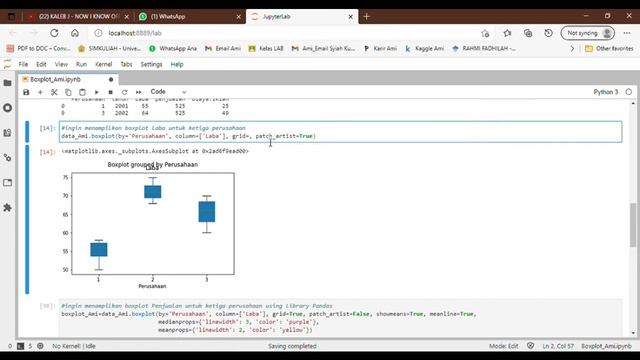Click the Not syncing profile button

[x=588, y=33]
